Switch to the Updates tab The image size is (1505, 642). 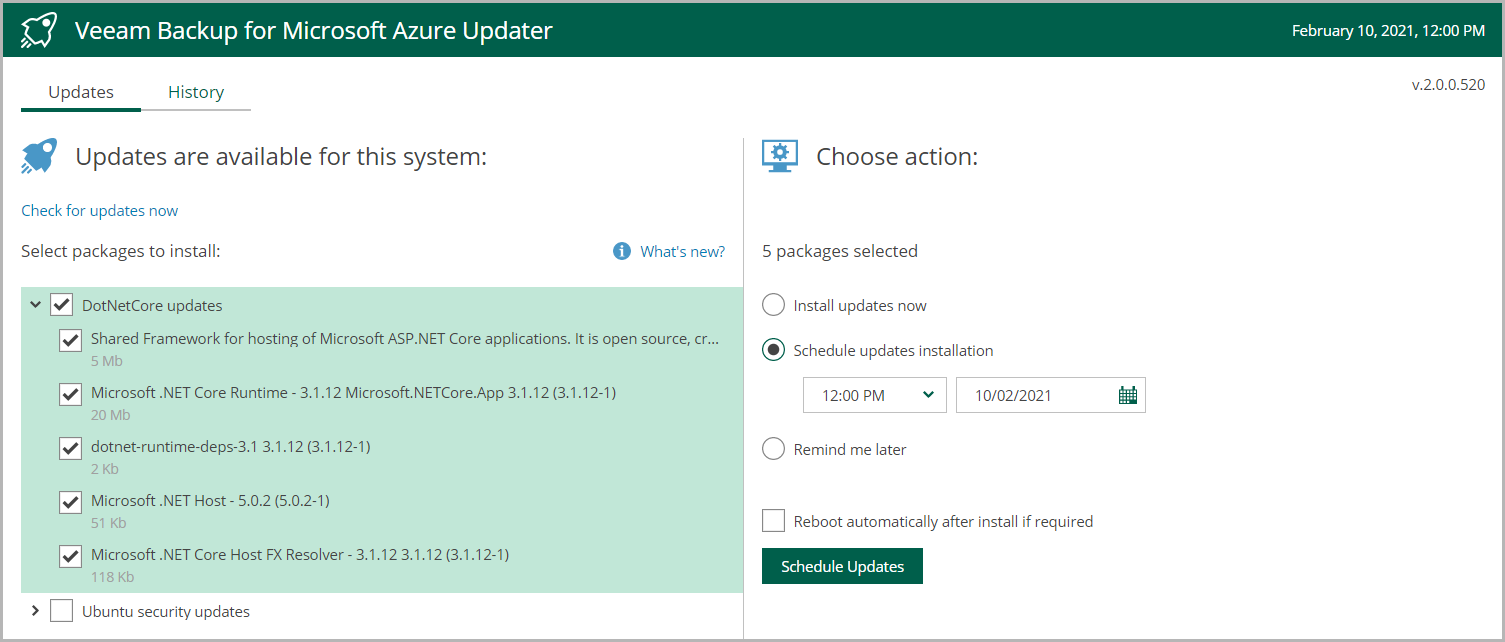(x=81, y=92)
